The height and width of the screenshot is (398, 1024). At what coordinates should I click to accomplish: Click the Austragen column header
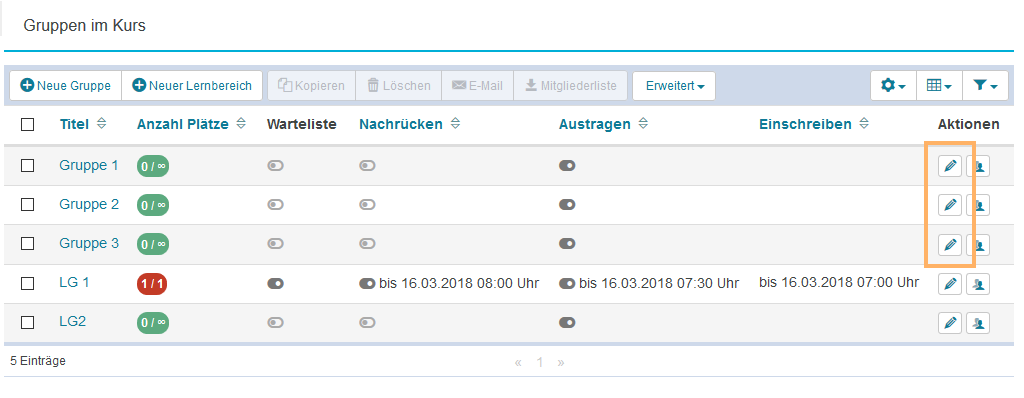[x=595, y=124]
